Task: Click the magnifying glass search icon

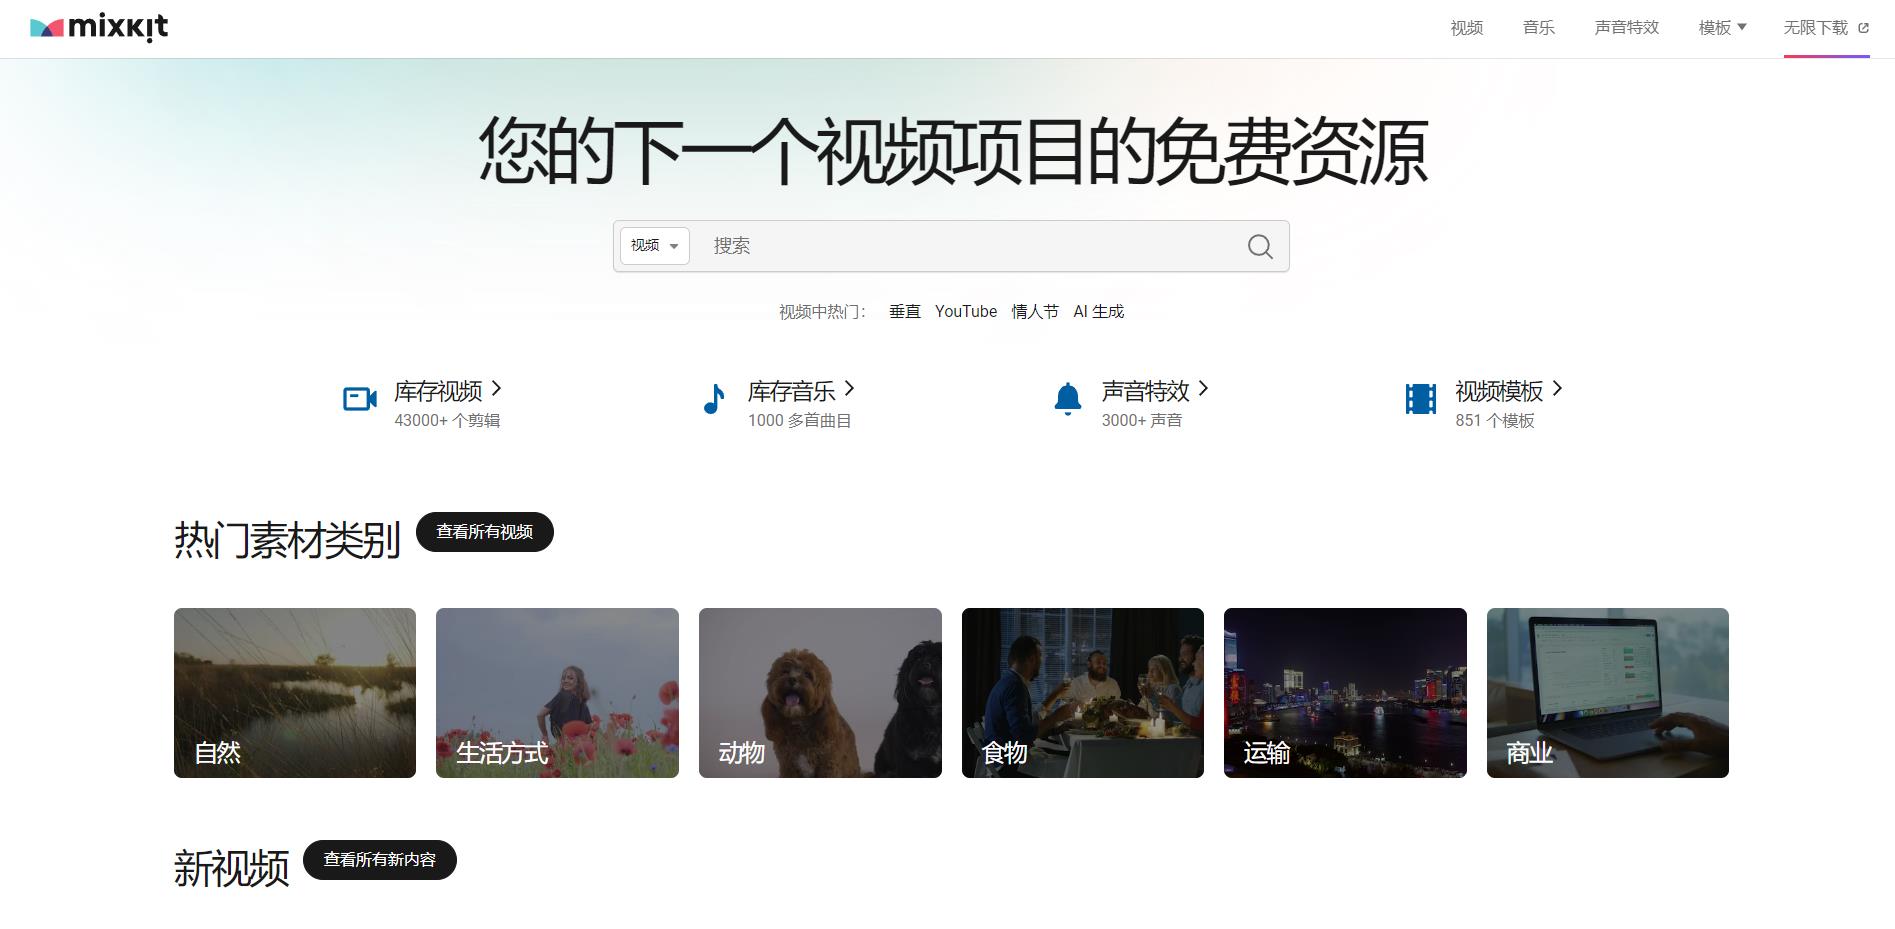Action: click(1260, 246)
